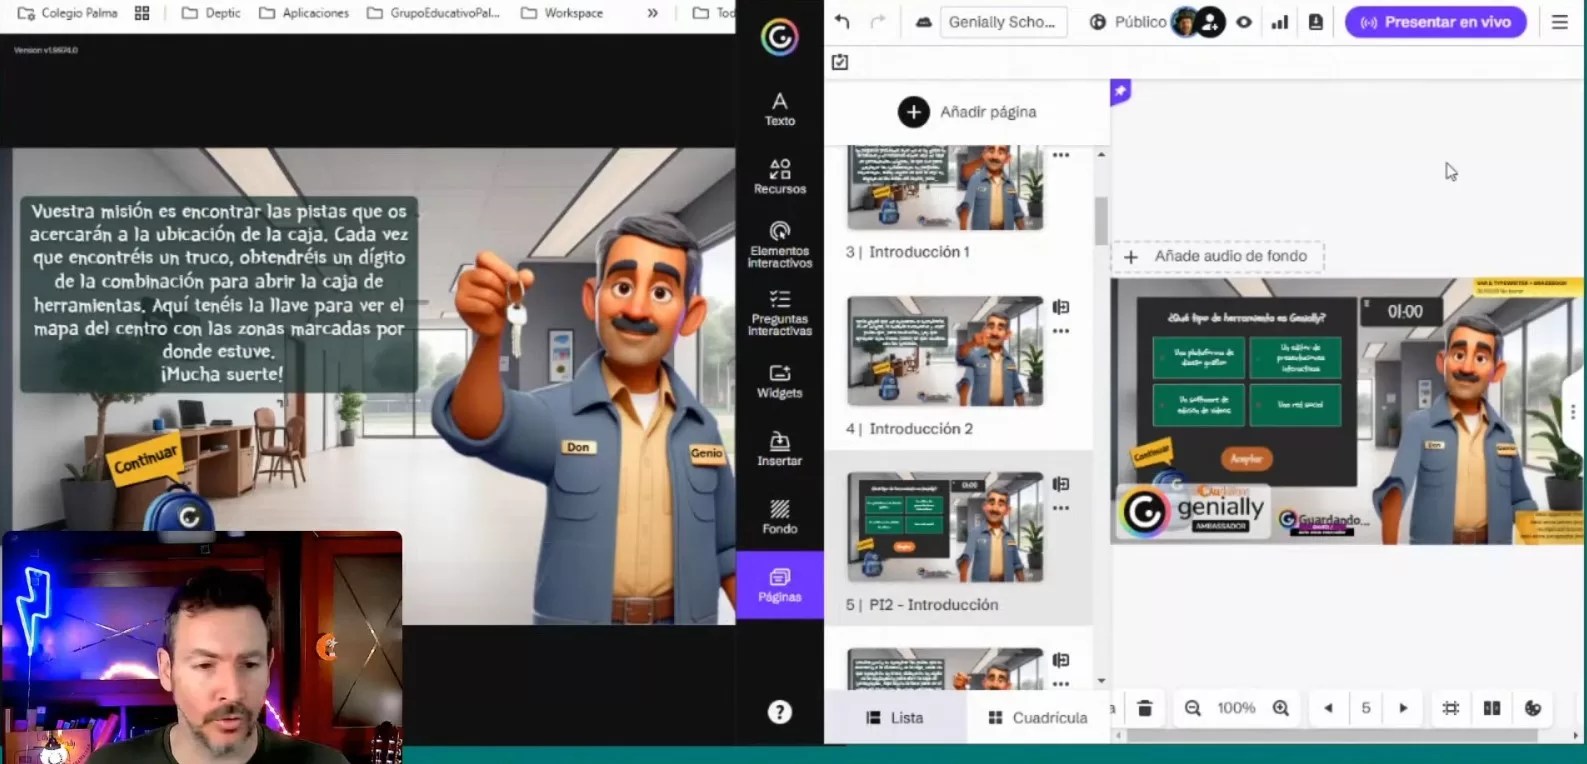Select the Páginas sidebar tab
Screen dimensions: 1587x764
coord(779,585)
